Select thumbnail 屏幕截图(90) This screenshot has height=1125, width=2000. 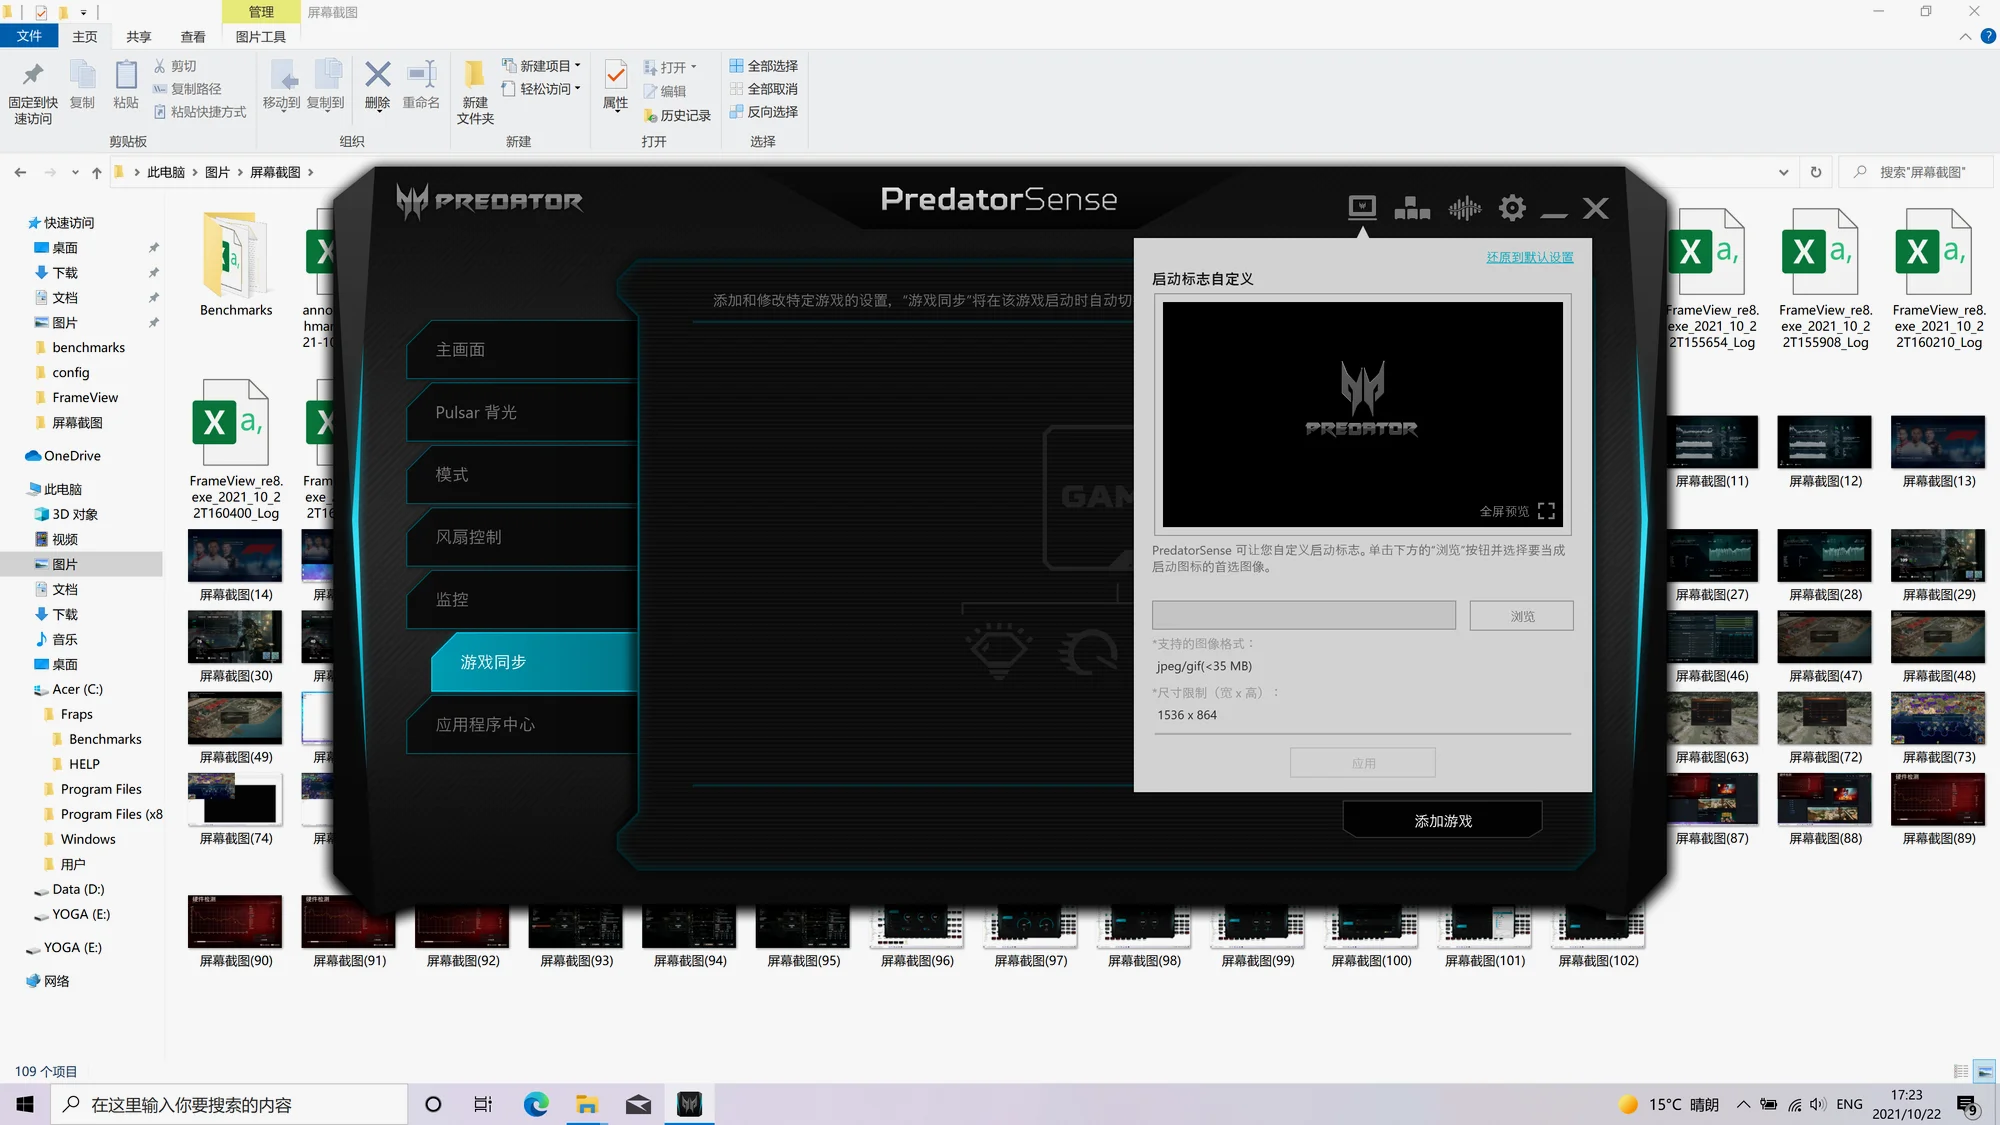coord(236,932)
